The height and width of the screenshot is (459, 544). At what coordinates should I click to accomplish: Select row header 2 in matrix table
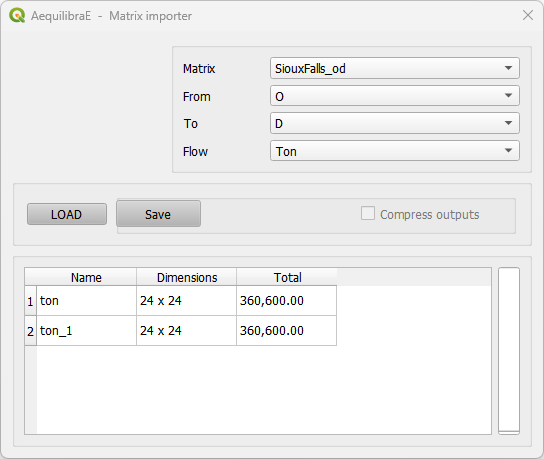[x=31, y=331]
